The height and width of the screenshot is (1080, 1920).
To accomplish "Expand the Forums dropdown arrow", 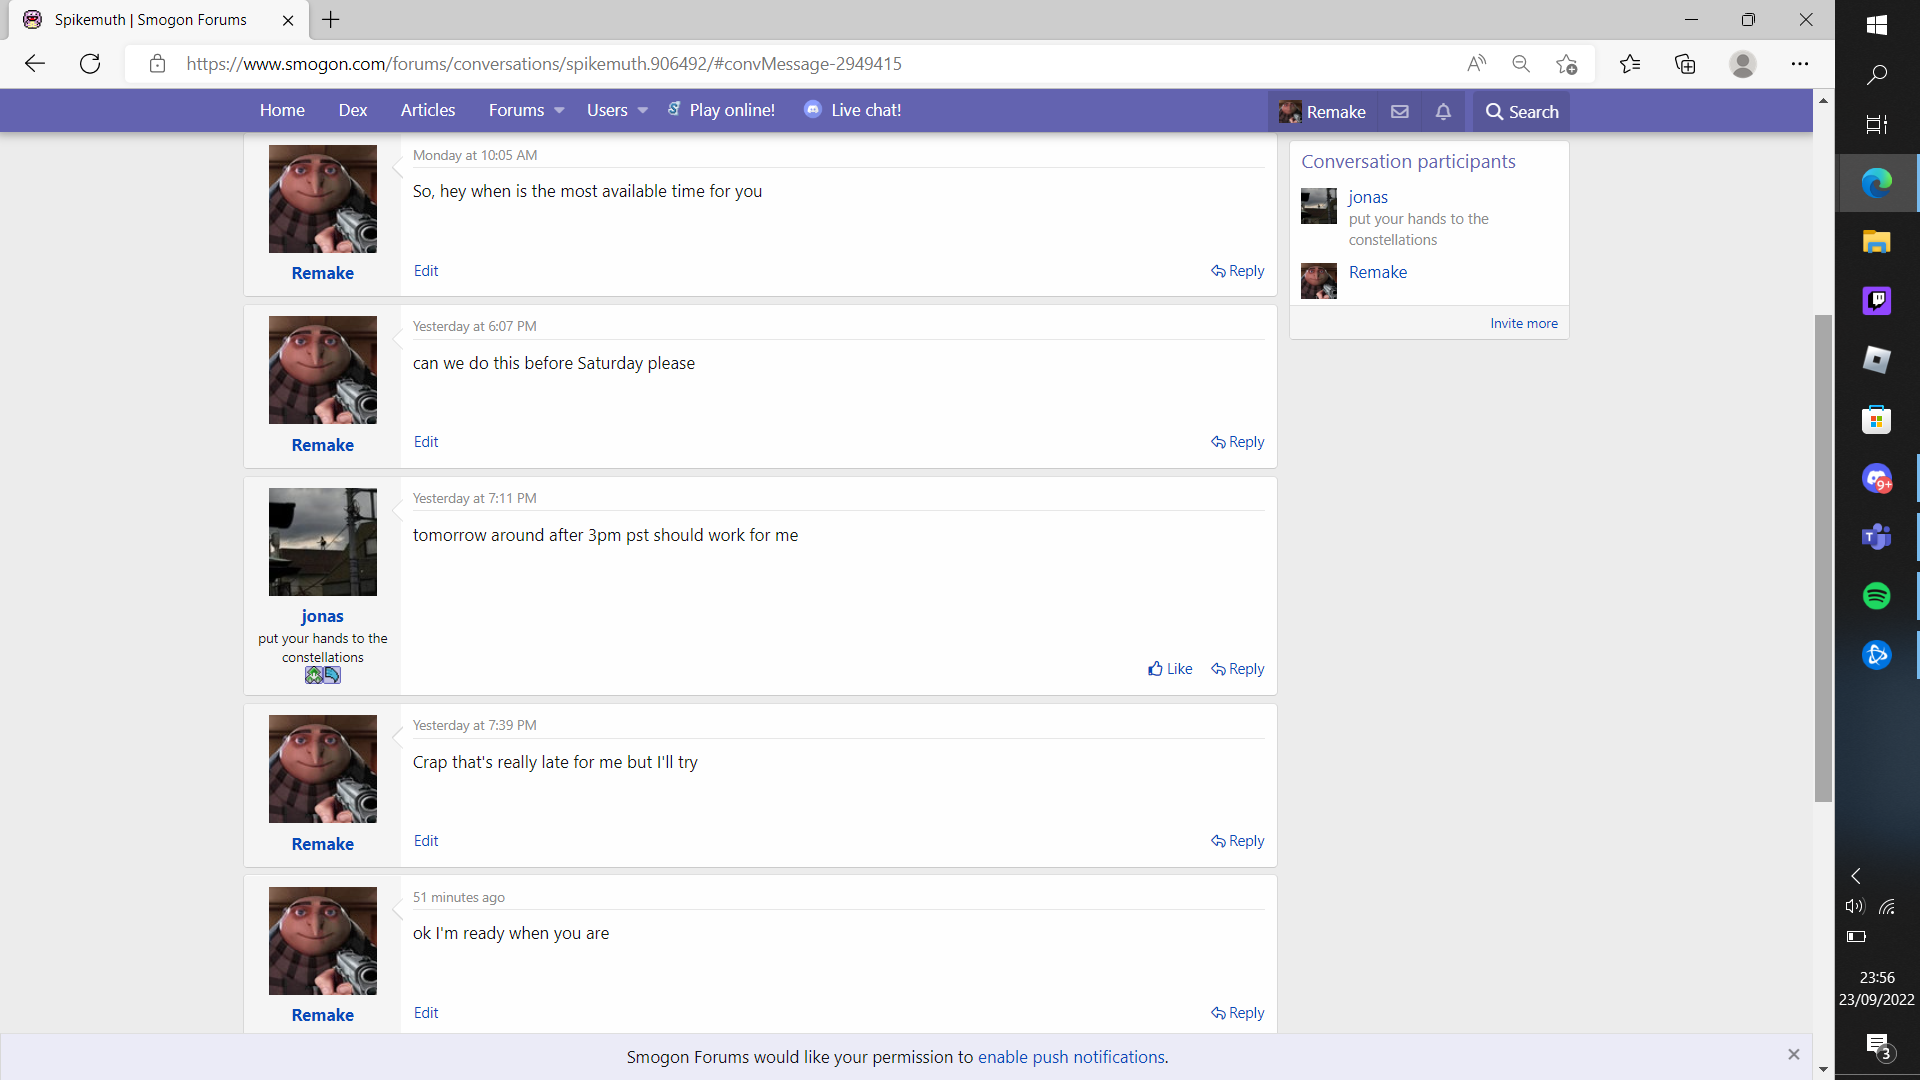I will [x=559, y=111].
